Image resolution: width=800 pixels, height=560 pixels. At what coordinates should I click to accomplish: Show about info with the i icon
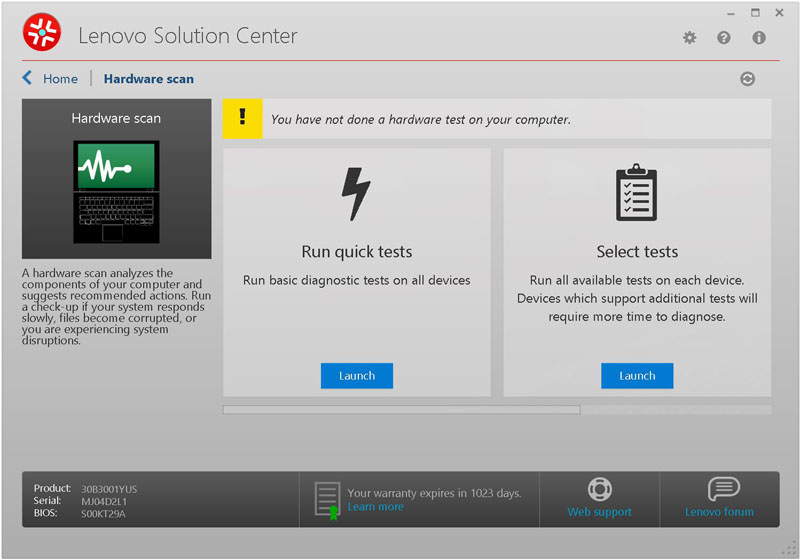coord(759,38)
